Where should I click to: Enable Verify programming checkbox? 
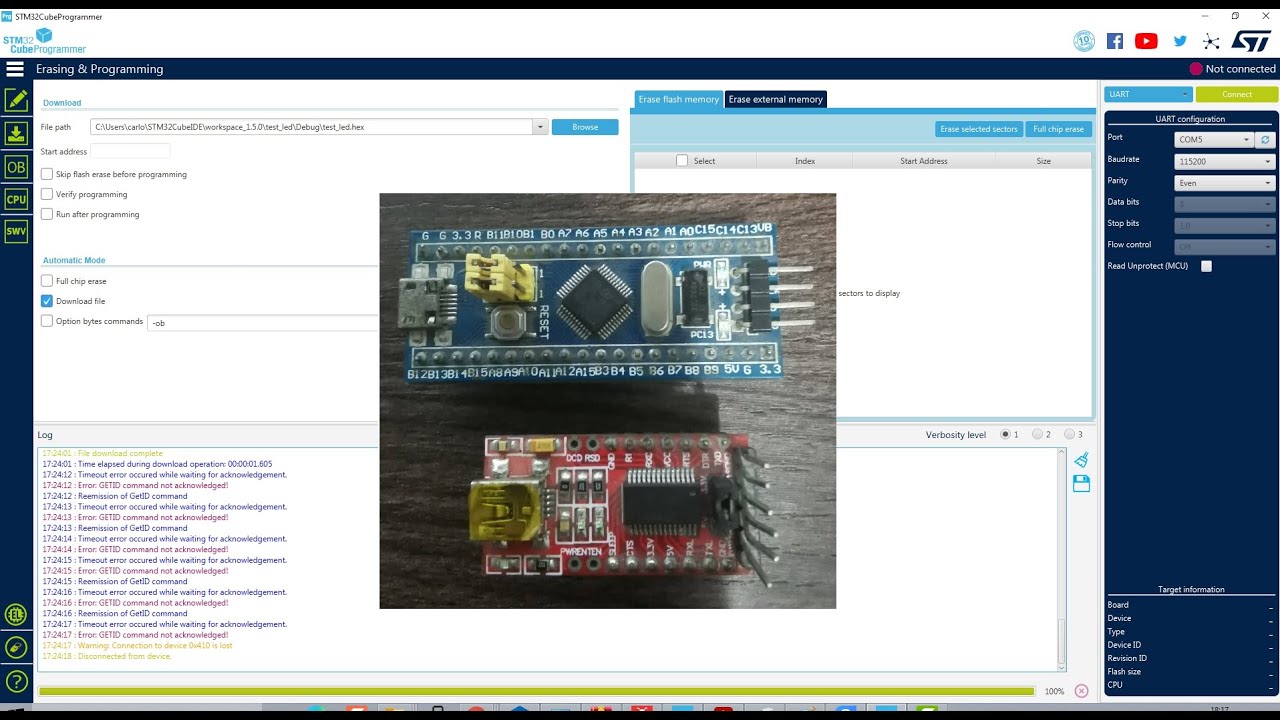(47, 194)
